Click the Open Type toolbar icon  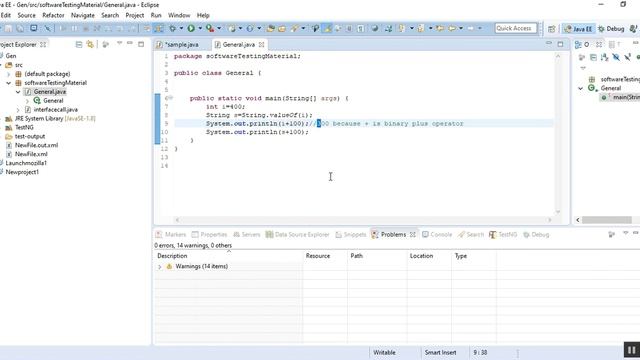pyautogui.click(x=270, y=28)
